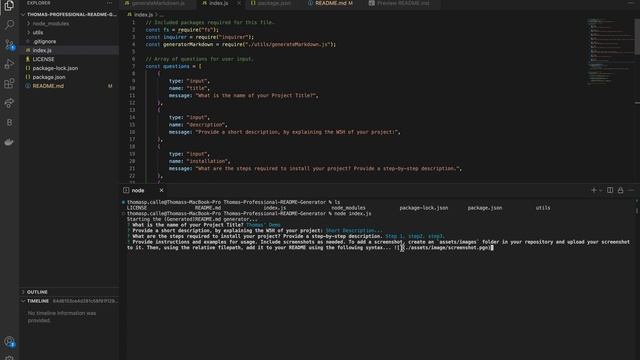640x360 pixels.
Task: Click code line 7 'const questions'
Action: (173, 66)
